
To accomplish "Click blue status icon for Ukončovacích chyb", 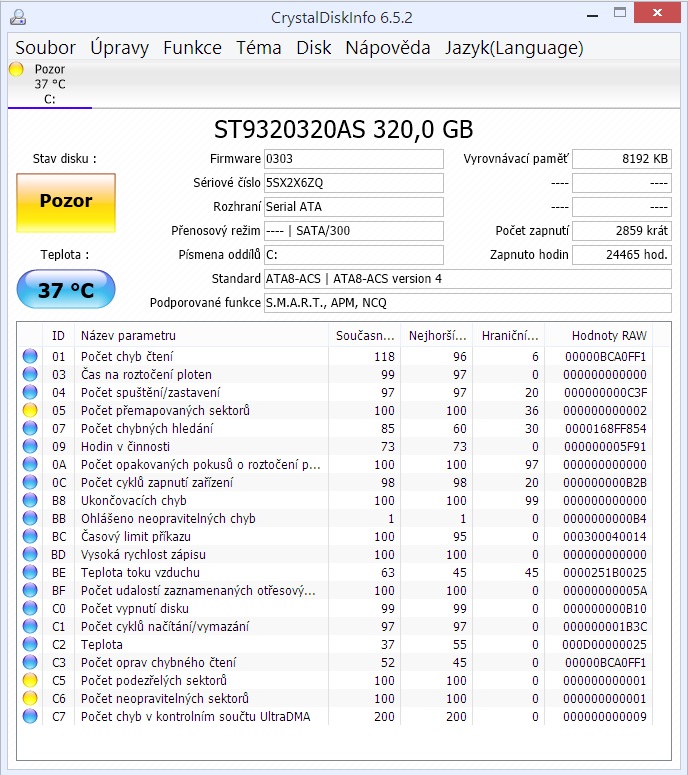I will [30, 500].
